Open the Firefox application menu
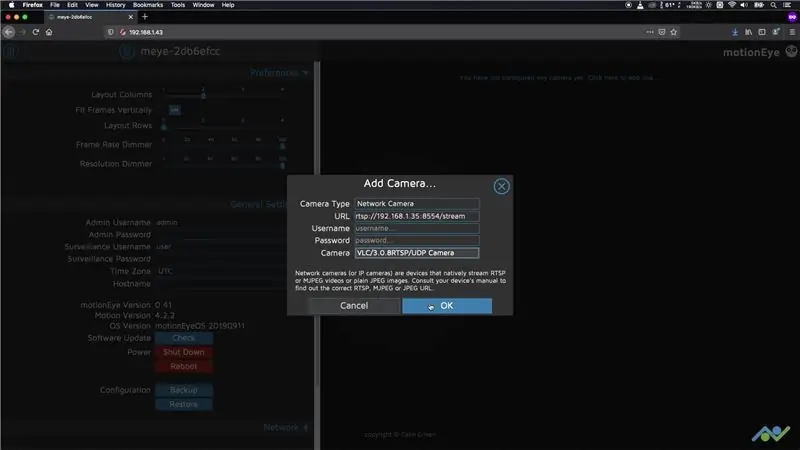This screenshot has height=450, width=800. pos(33,5)
